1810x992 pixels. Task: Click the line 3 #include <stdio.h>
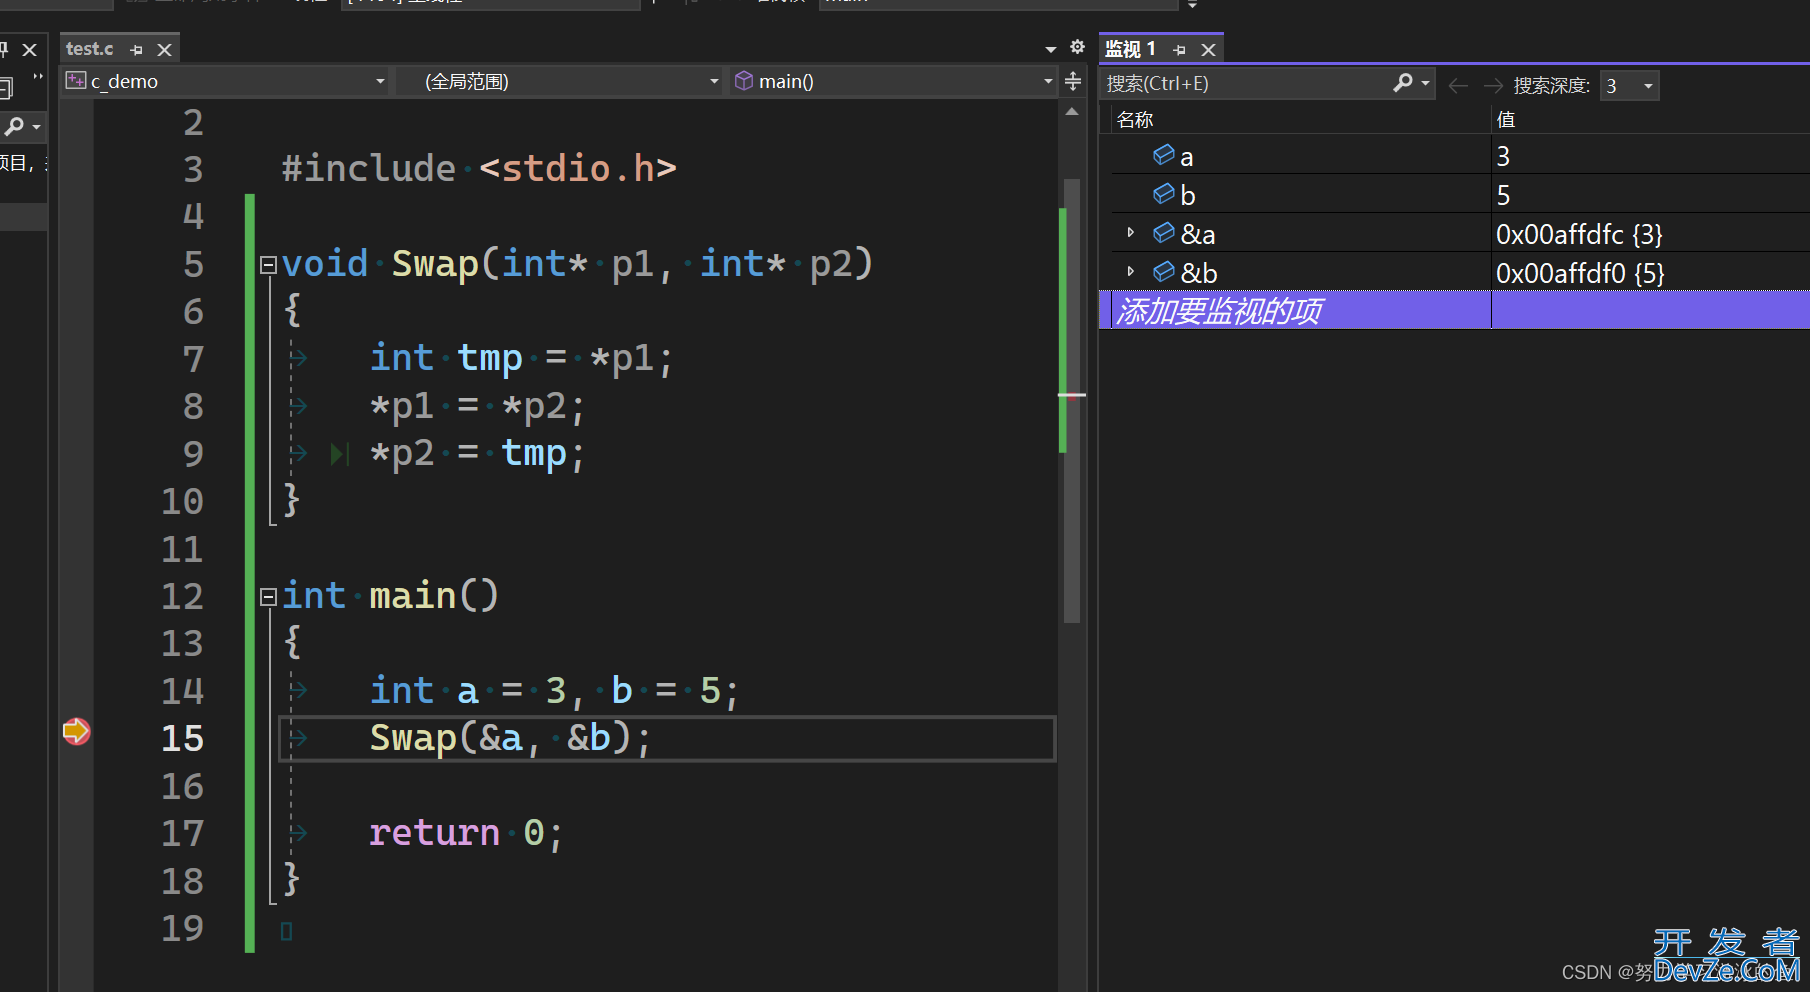pyautogui.click(x=479, y=168)
